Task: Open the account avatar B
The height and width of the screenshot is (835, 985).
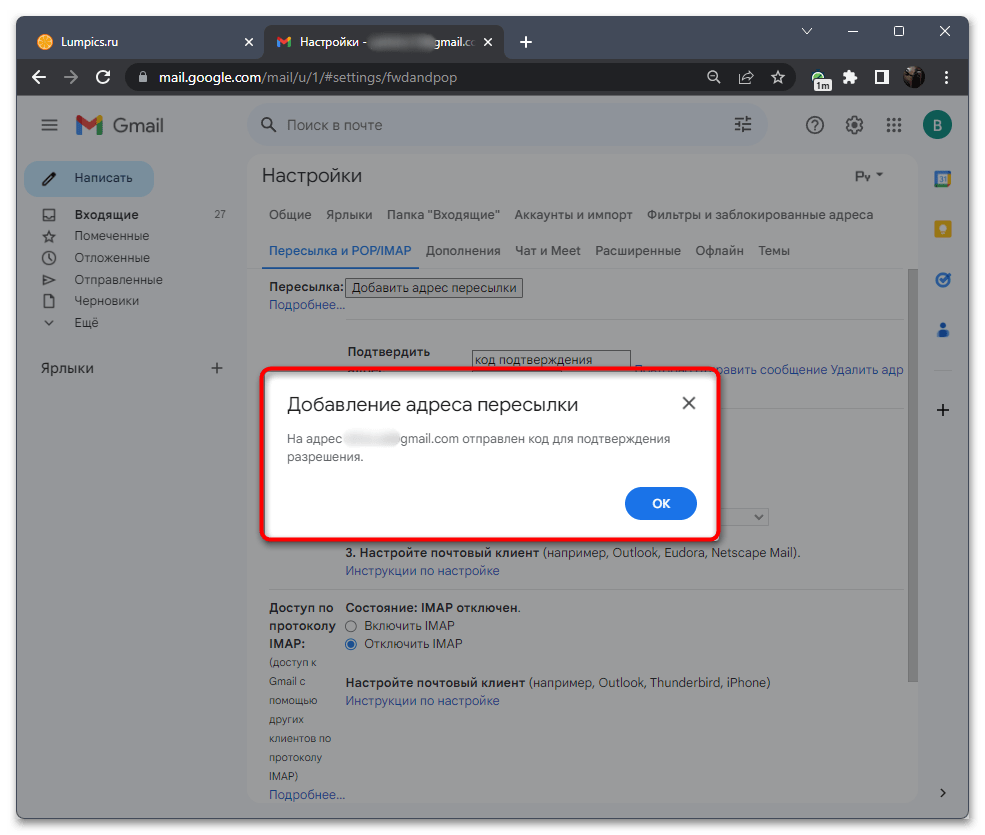Action: click(937, 125)
